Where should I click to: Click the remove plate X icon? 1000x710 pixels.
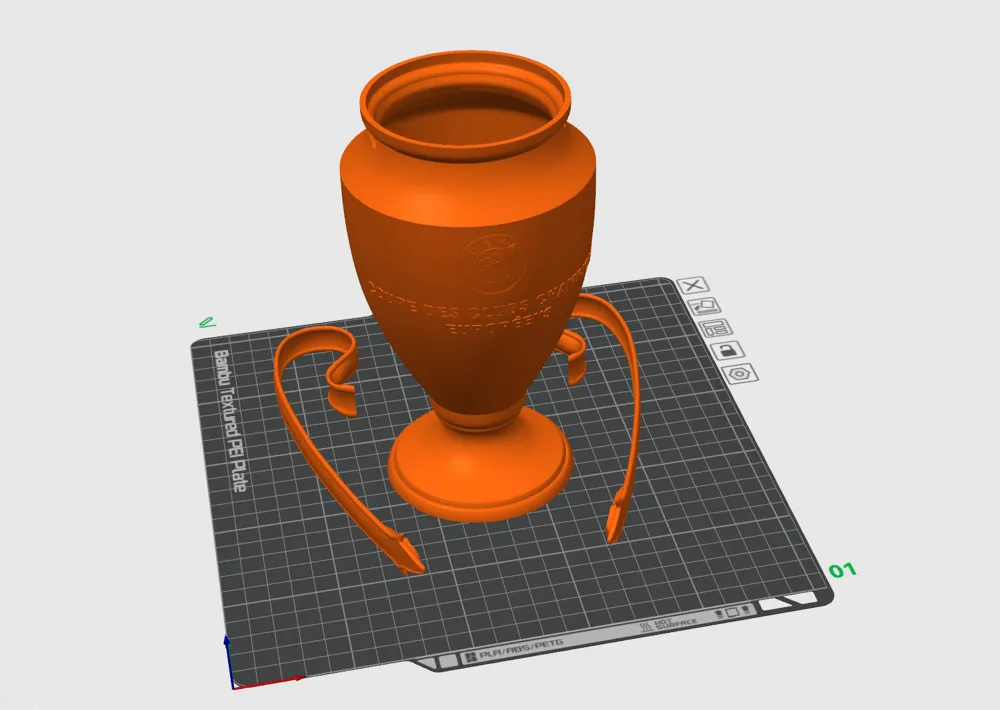point(693,285)
